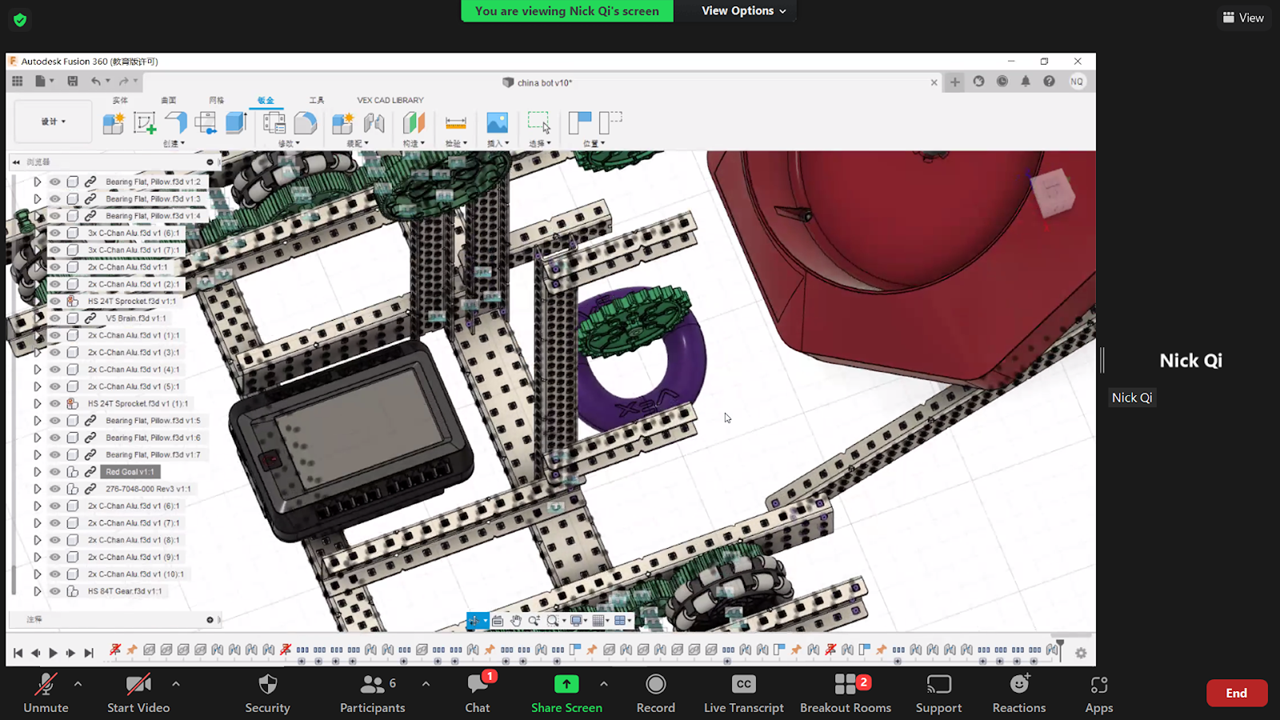Click the Insert image icon
The height and width of the screenshot is (720, 1280).
[x=497, y=123]
